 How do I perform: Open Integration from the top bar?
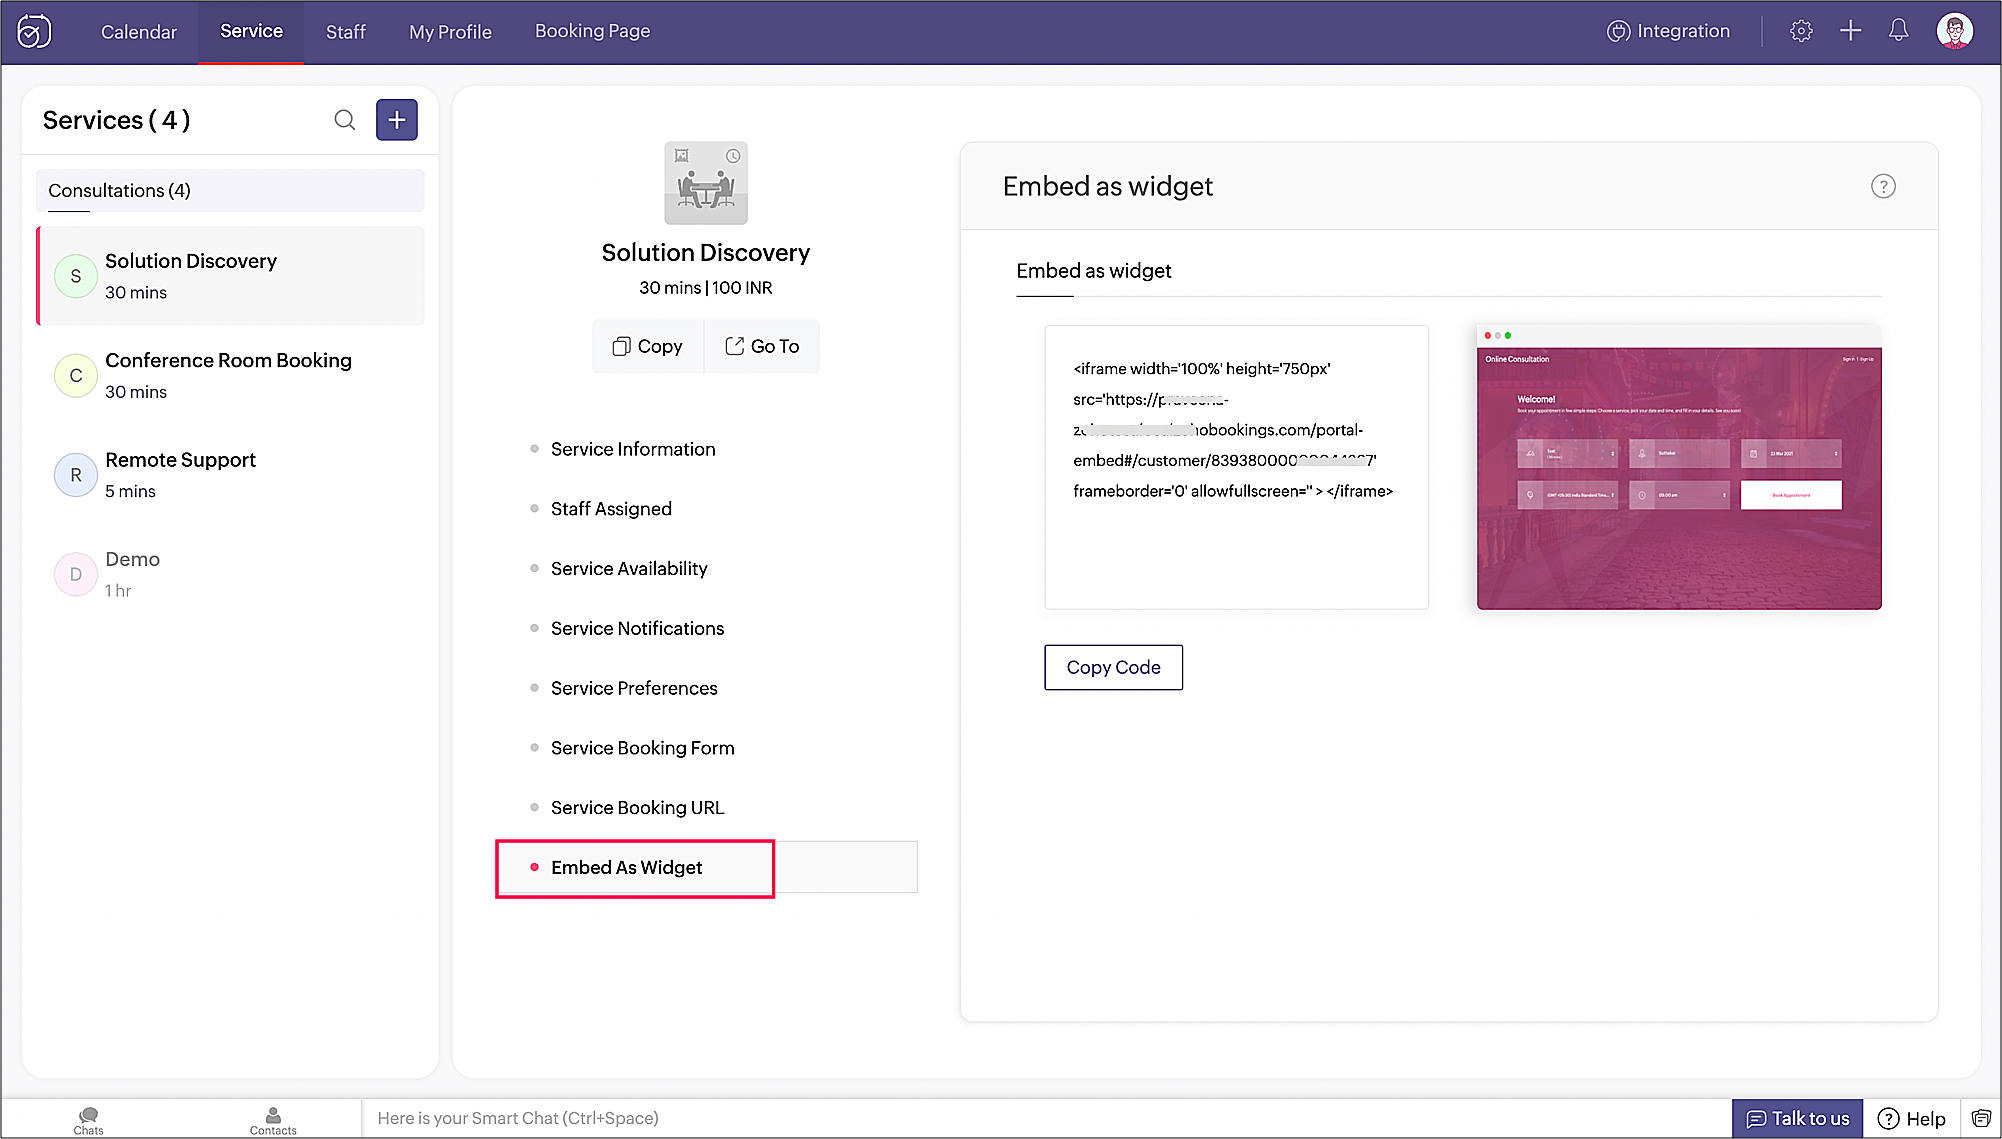point(1668,31)
